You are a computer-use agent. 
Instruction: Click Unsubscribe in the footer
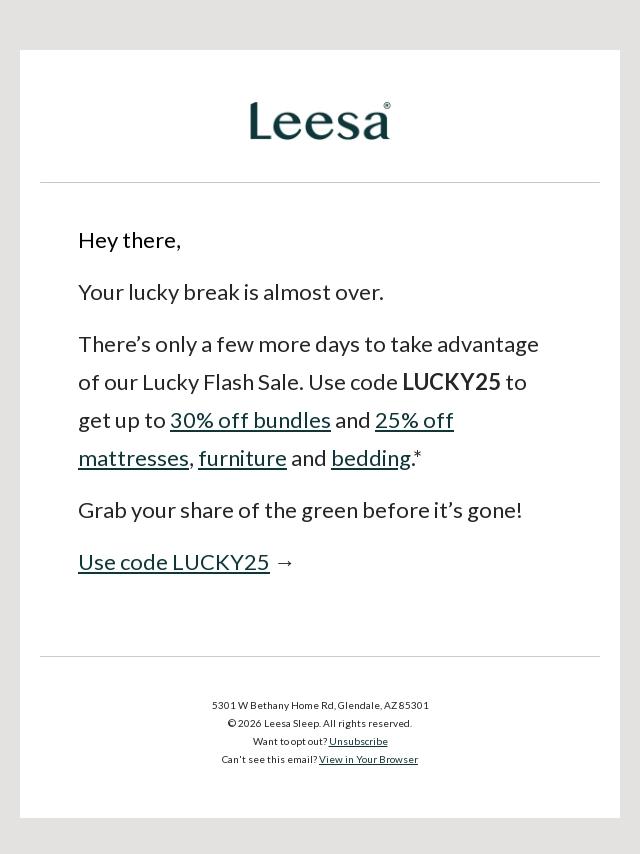(x=358, y=742)
